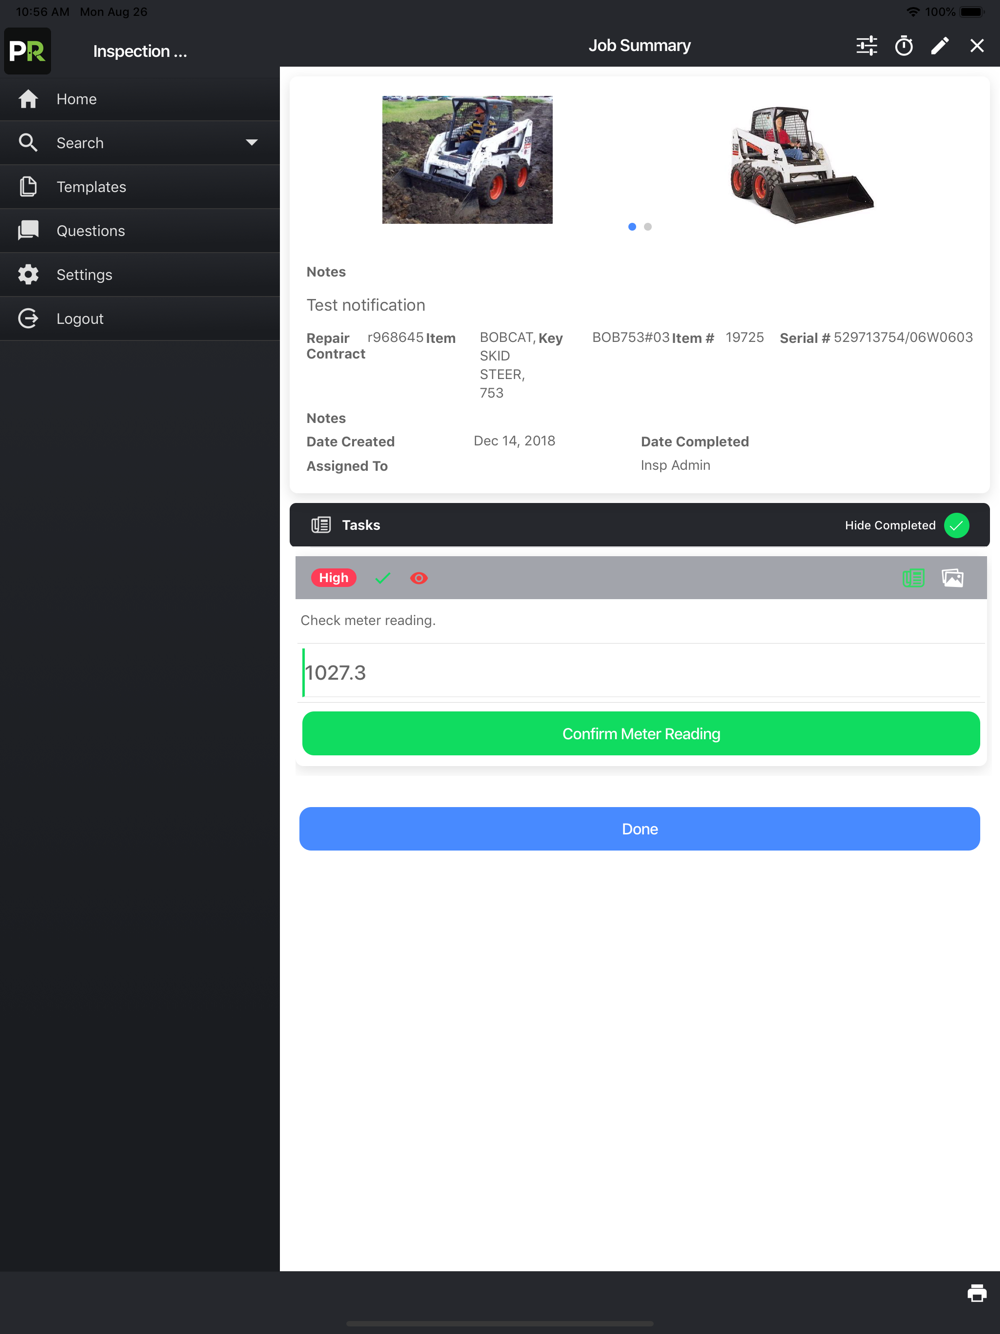Click the Inspection title in header
The width and height of the screenshot is (1000, 1334).
(140, 51)
